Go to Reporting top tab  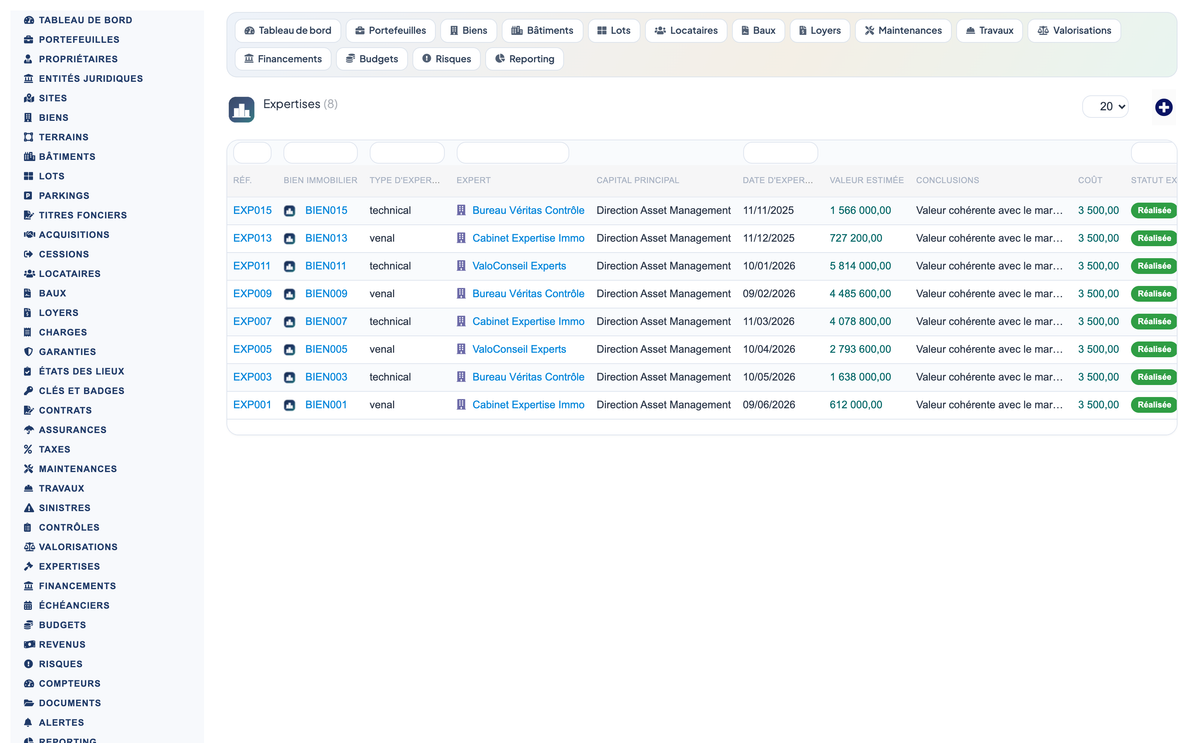(x=525, y=59)
